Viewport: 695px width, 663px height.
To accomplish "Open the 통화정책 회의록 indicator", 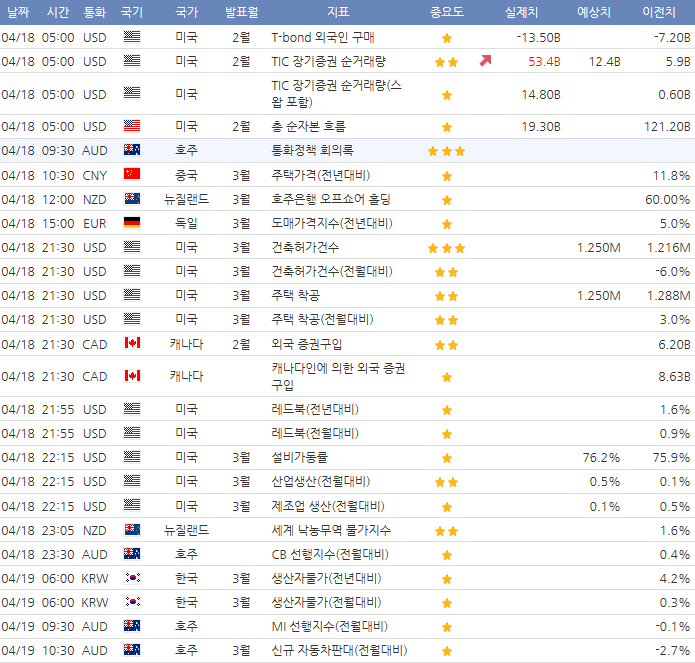I will (312, 151).
